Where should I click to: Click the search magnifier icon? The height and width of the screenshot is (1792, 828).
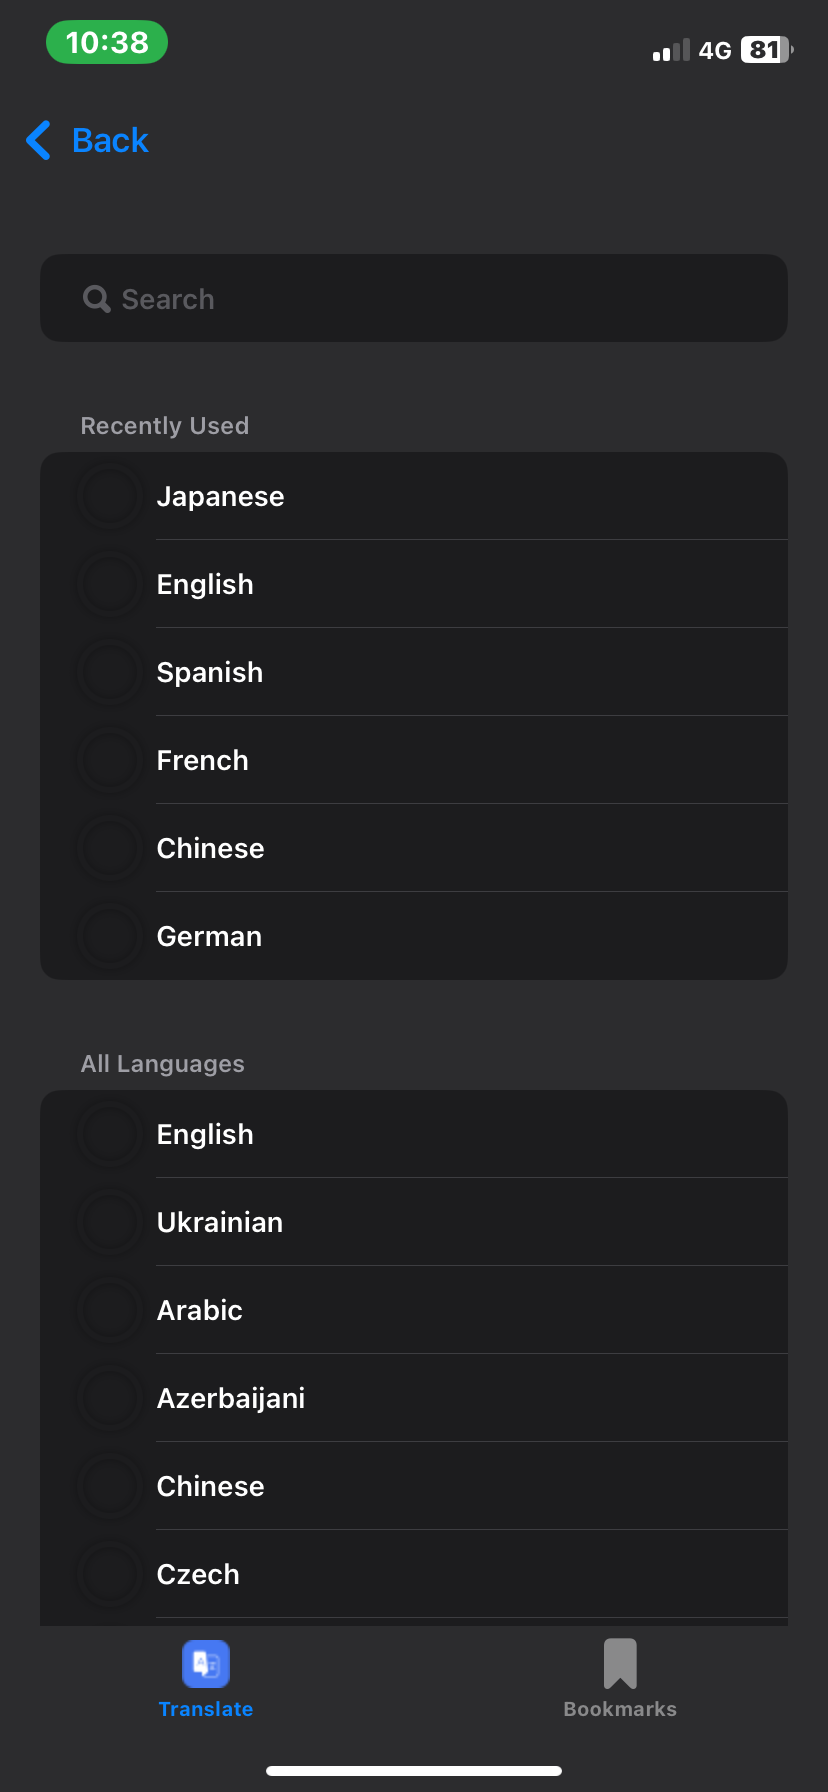tap(97, 299)
